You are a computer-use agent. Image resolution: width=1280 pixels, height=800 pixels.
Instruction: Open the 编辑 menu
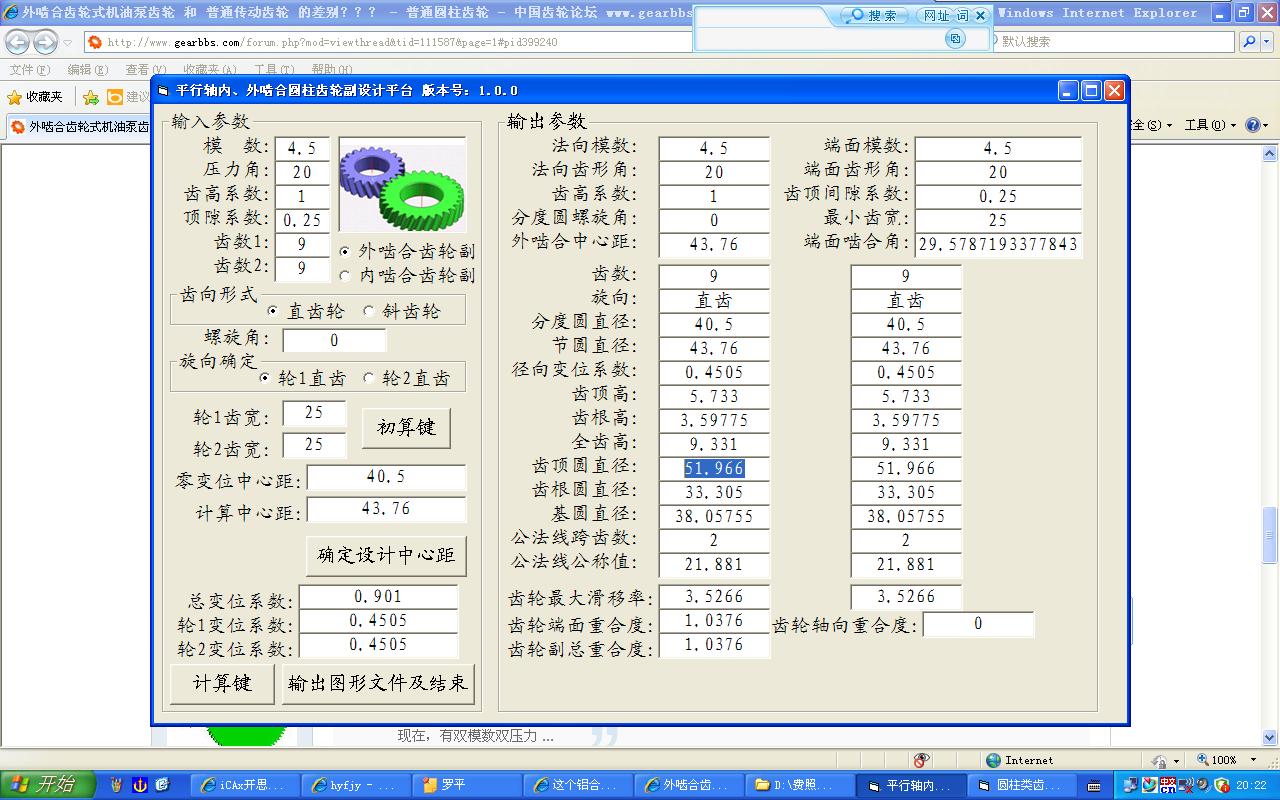tap(87, 70)
